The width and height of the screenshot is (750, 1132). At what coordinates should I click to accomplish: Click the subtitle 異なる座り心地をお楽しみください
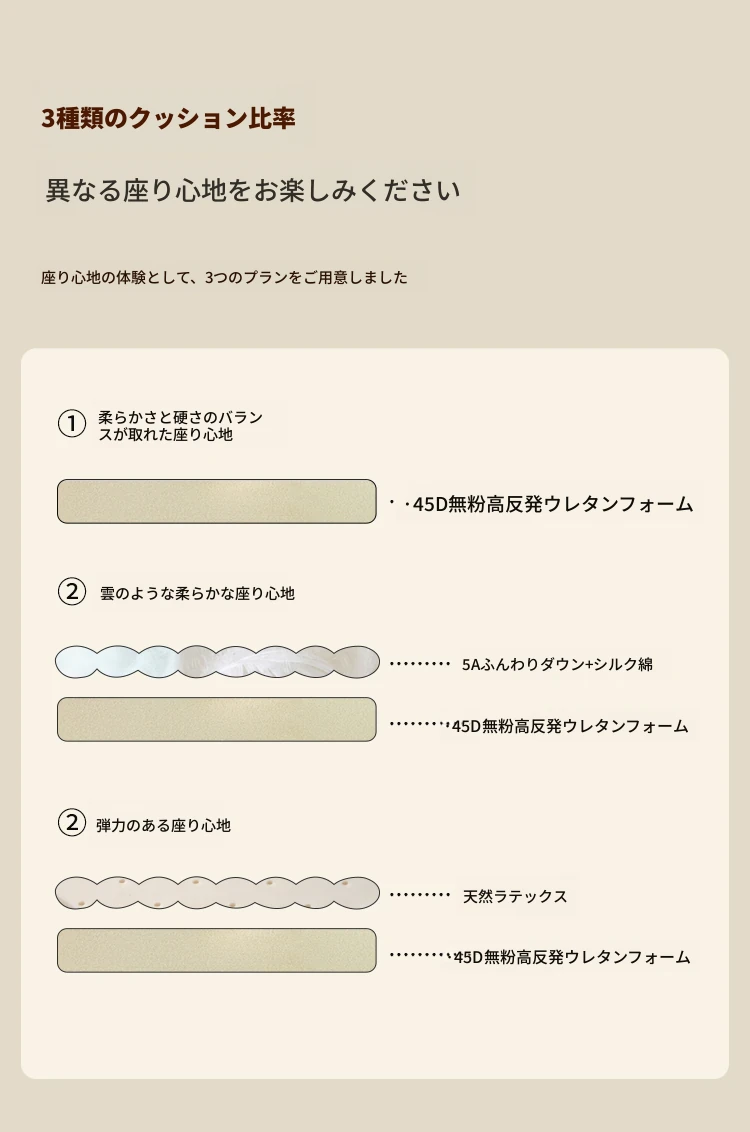253,190
